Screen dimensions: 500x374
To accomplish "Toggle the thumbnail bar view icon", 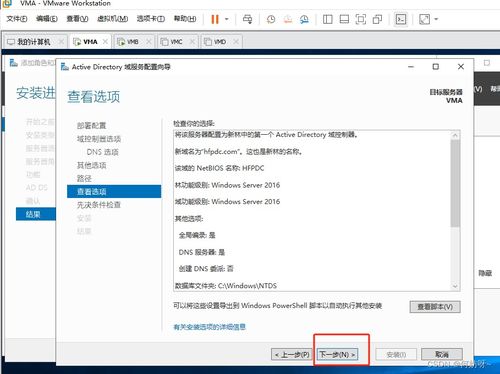I will point(344,19).
